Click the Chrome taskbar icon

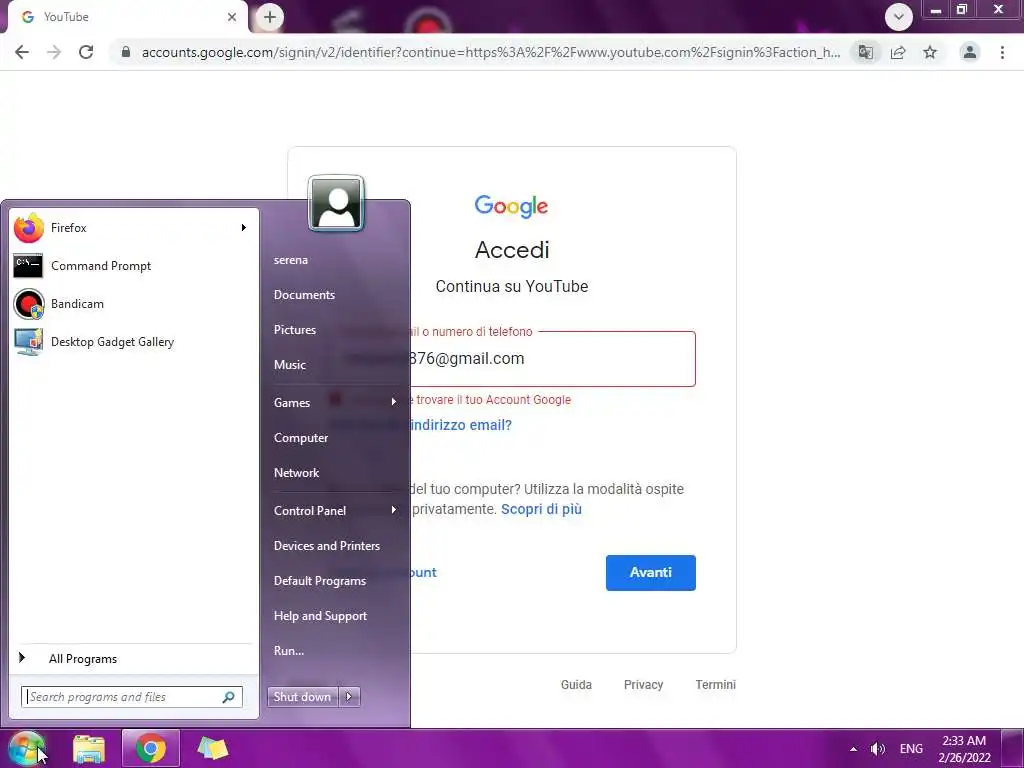pyautogui.click(x=151, y=749)
